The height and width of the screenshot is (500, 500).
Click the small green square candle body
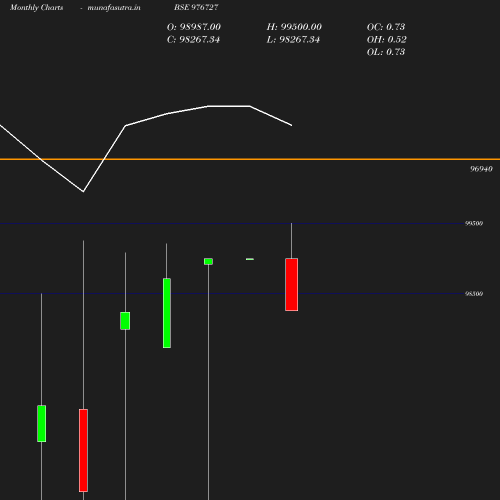tap(208, 262)
